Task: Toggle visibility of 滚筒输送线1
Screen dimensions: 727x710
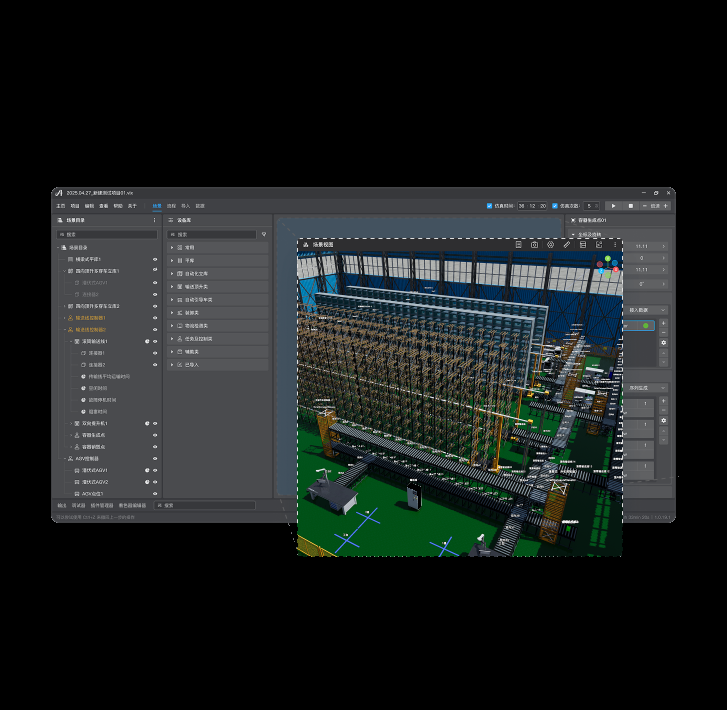Action: [x=155, y=341]
